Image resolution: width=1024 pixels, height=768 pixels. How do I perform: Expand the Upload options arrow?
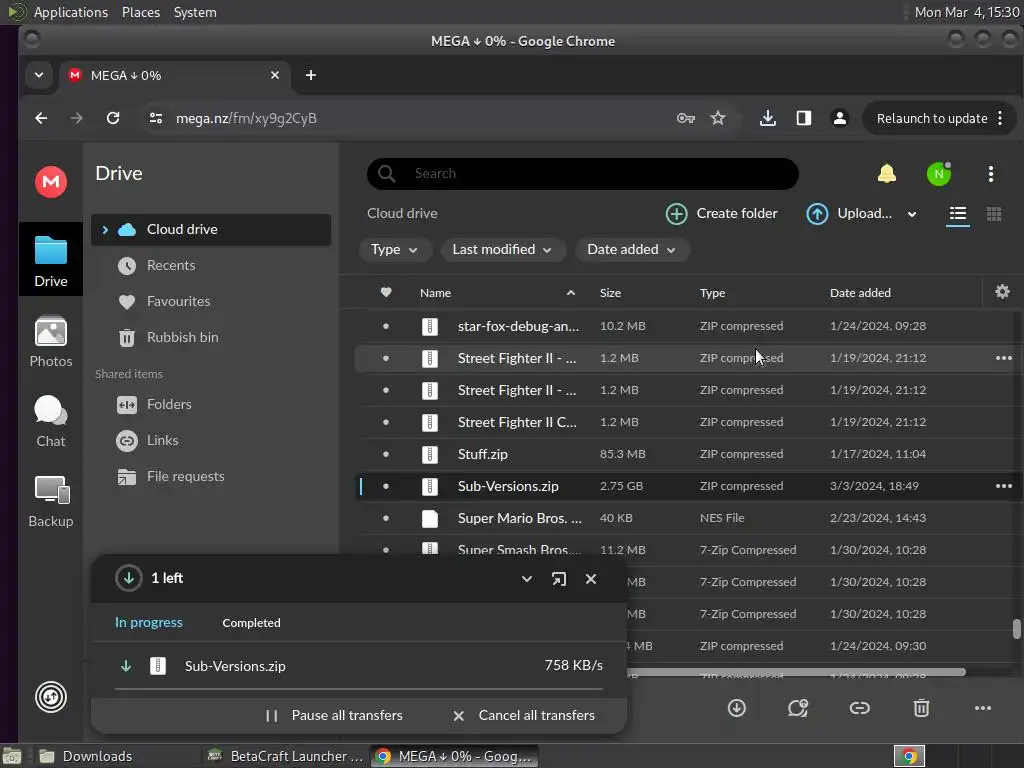pos(912,214)
